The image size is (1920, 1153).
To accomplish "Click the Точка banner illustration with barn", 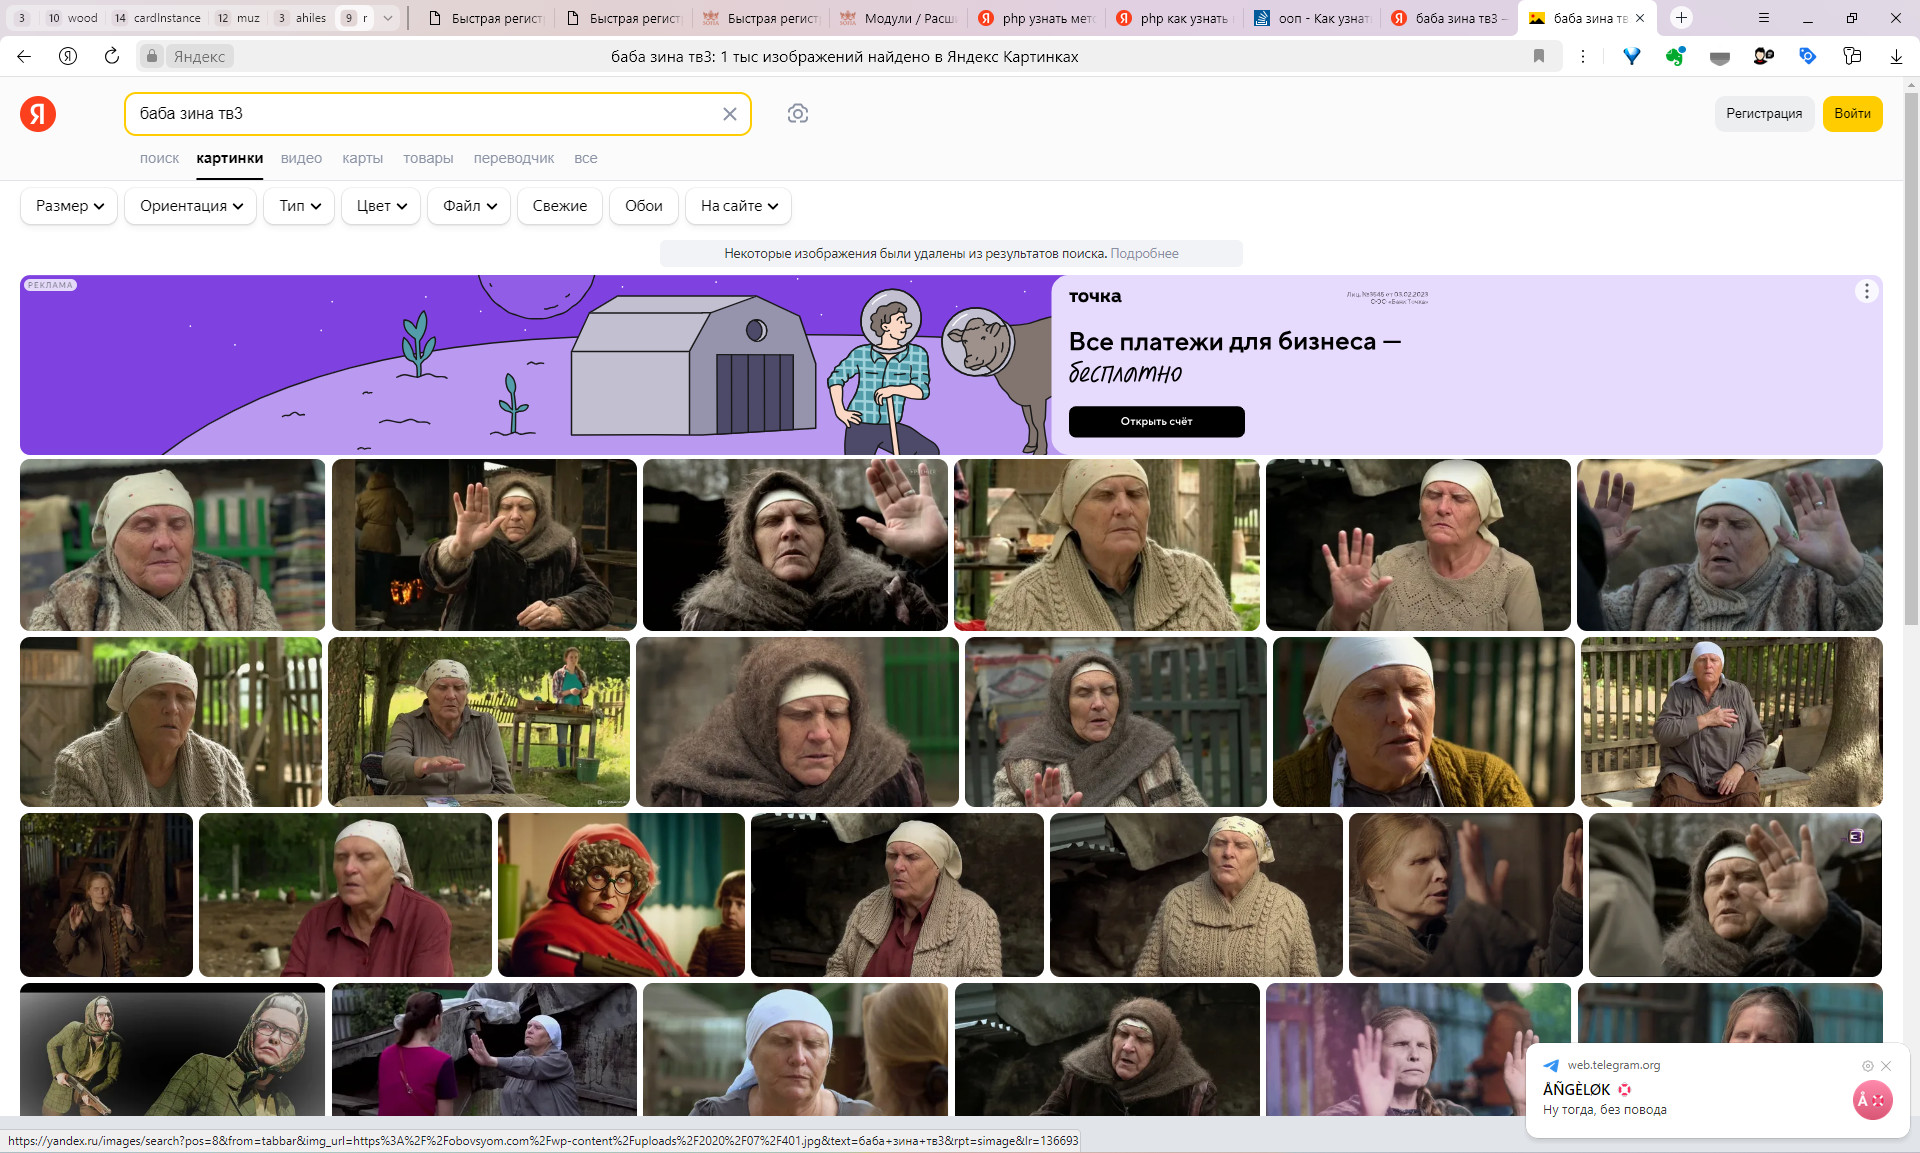I will (x=535, y=365).
